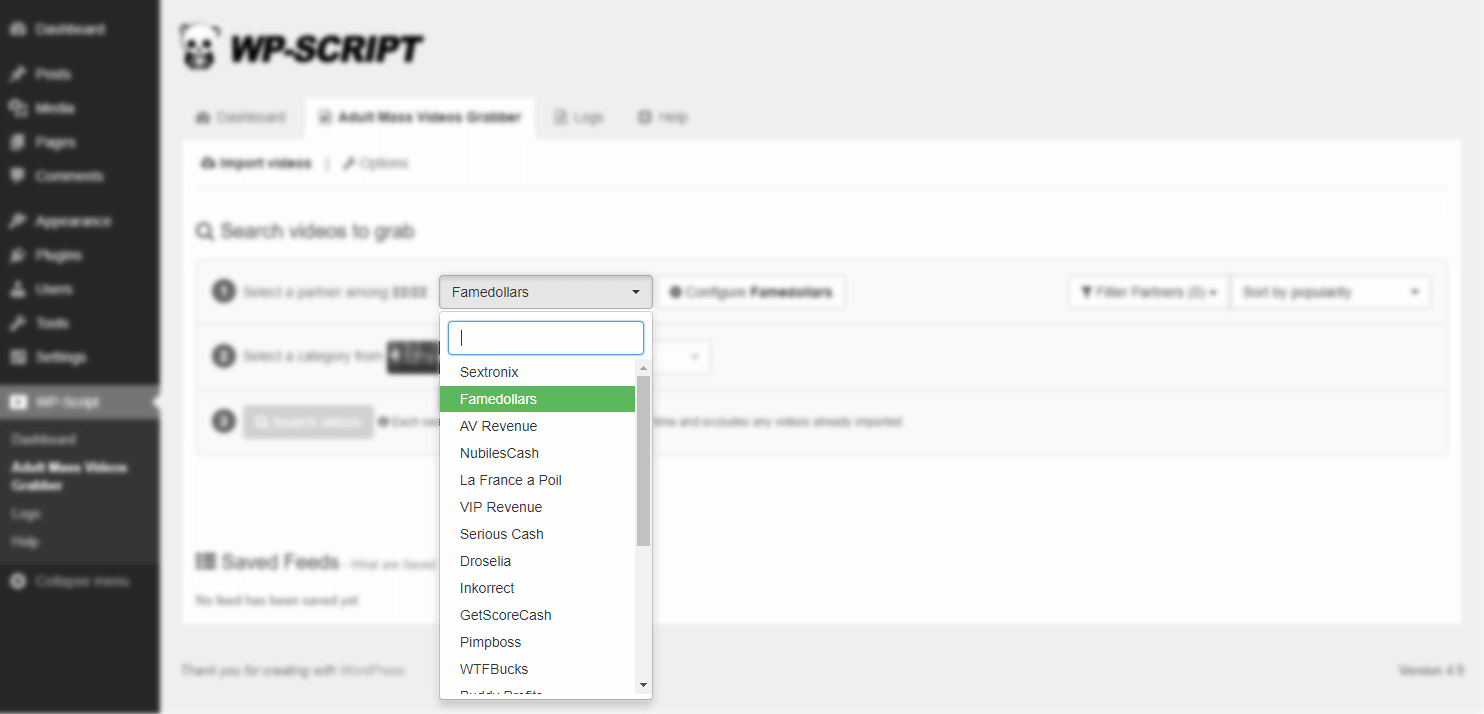Open Dashboard under the WP-Script submenu
This screenshot has height=714, width=1484.
click(43, 439)
